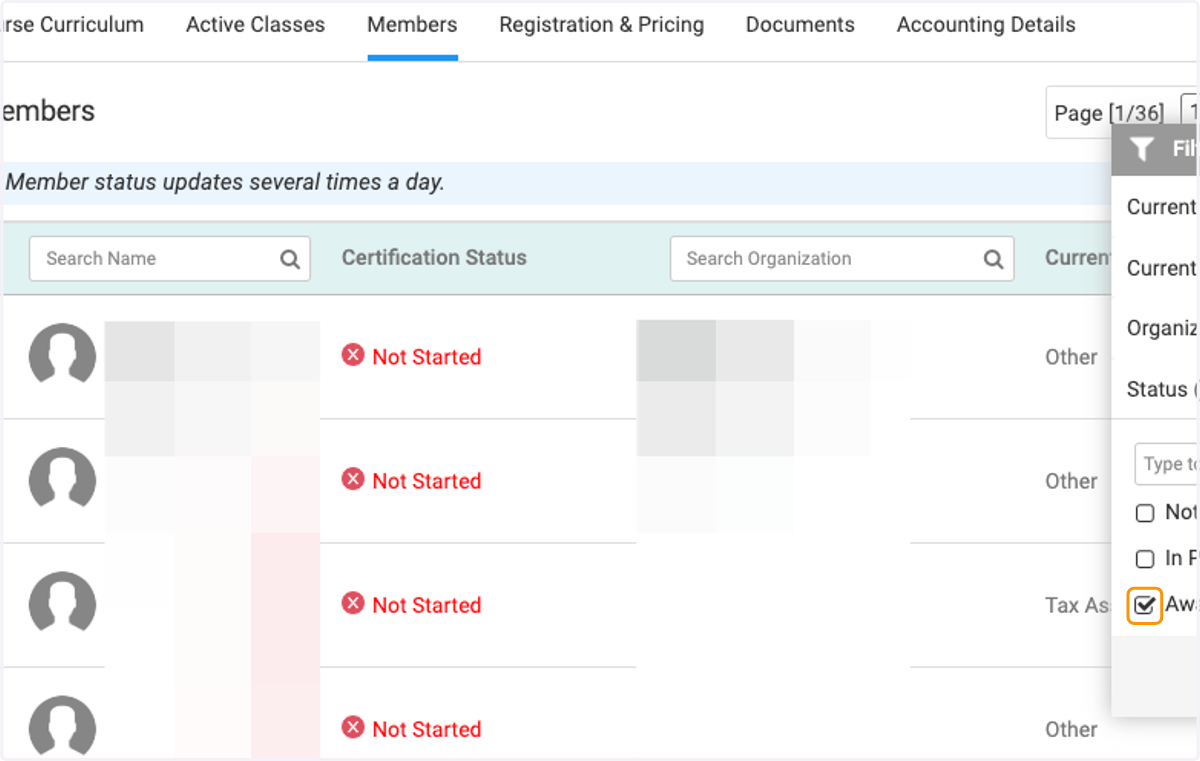Uncheck the checked Awa... status checkbox
Viewport: 1200px width, 761px height.
tap(1145, 605)
